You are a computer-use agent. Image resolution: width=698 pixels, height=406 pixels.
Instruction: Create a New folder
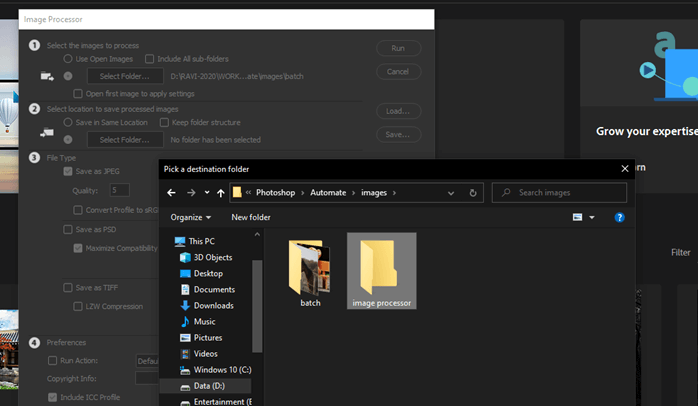coord(251,217)
